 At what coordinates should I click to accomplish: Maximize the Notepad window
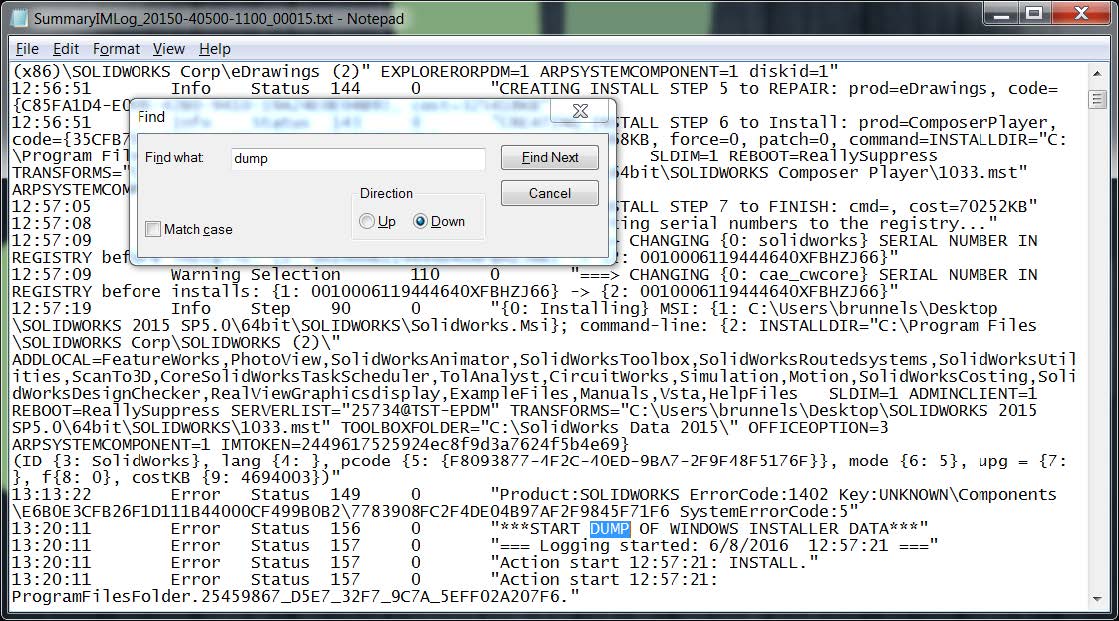(x=1034, y=13)
